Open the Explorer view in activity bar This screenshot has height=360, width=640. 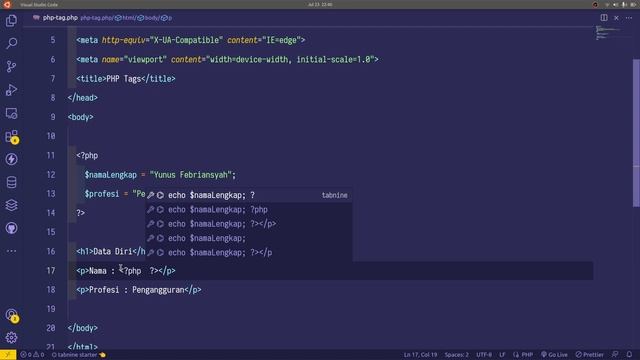[x=11, y=20]
